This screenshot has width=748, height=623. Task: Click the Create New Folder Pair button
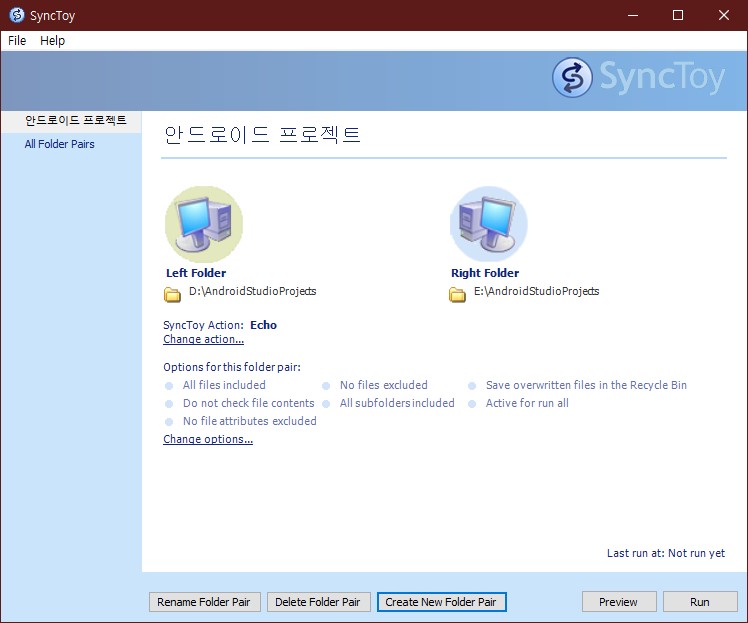point(441,602)
